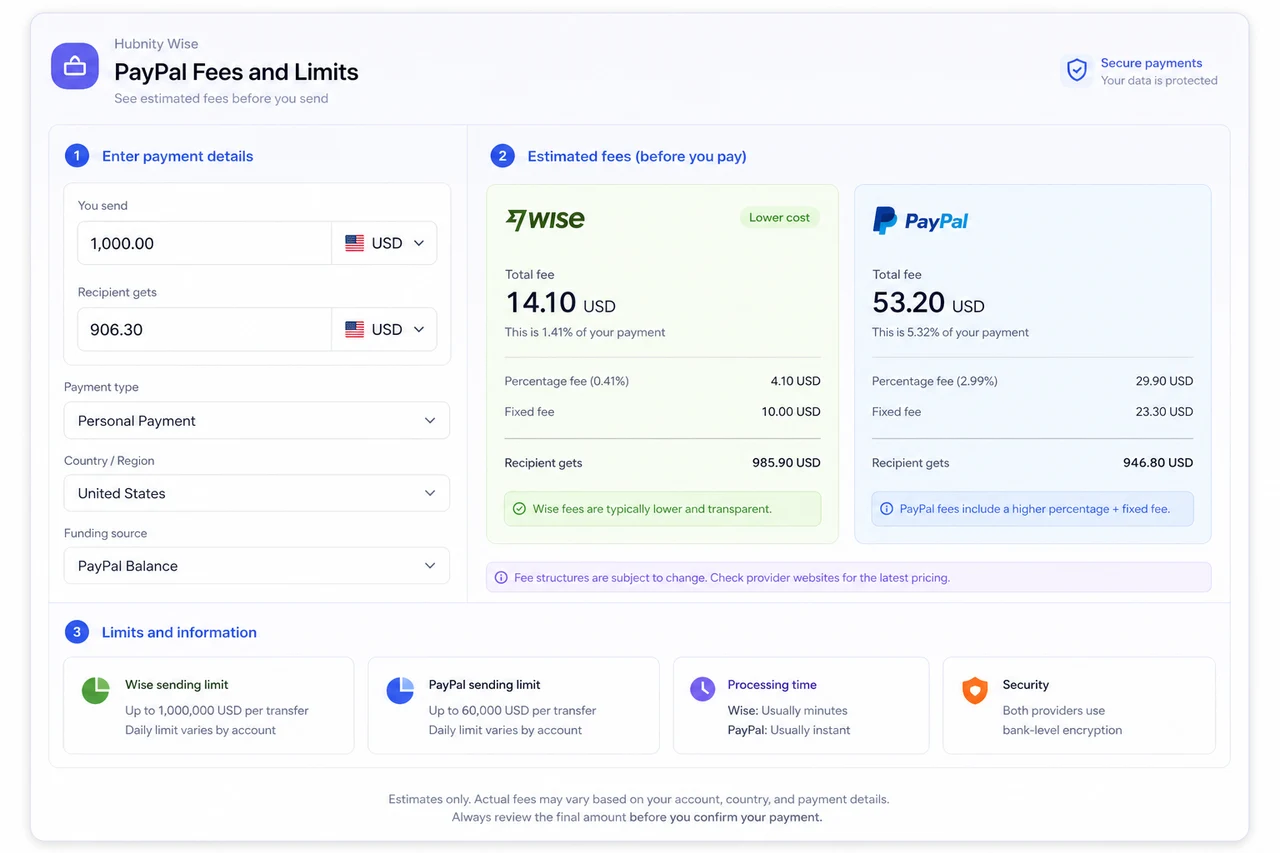The height and width of the screenshot is (853, 1280).
Task: Click the 29.90 USD percentage fee value
Action: 1164,381
